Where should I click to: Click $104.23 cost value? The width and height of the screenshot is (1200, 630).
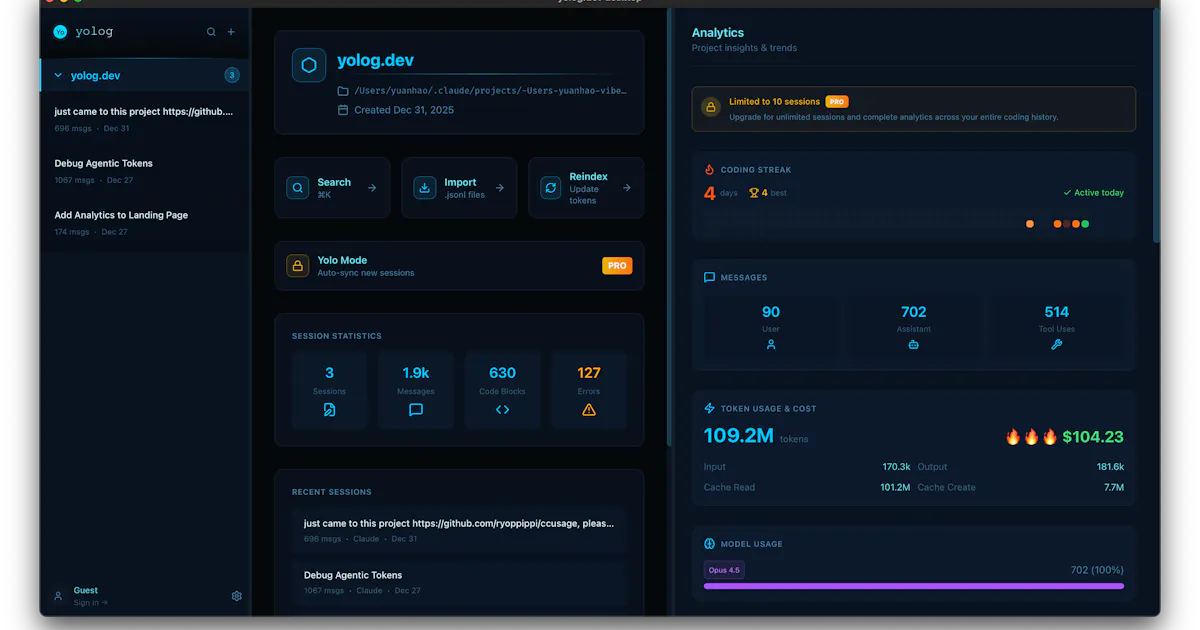tap(1093, 437)
